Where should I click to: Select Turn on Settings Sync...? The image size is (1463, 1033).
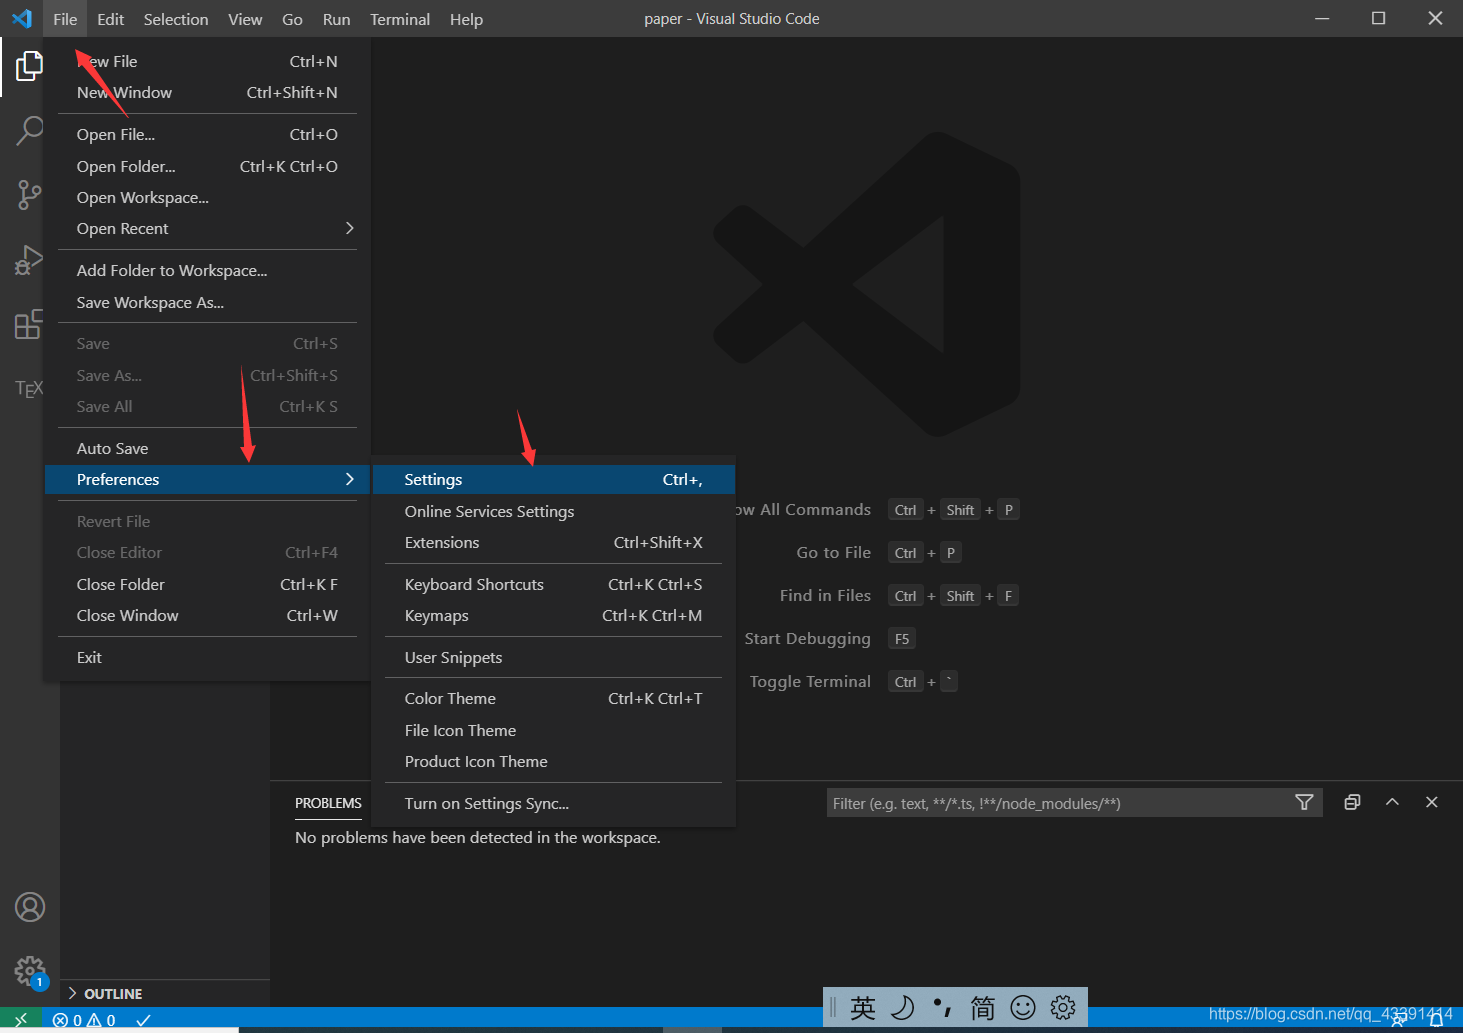point(553,803)
